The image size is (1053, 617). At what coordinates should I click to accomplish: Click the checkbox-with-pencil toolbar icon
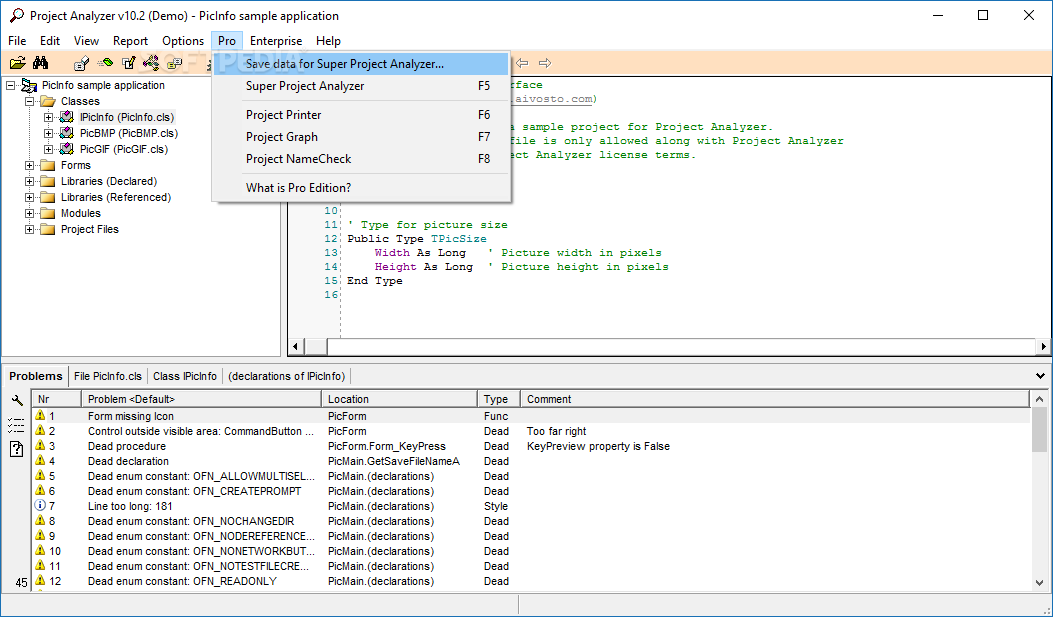[128, 63]
